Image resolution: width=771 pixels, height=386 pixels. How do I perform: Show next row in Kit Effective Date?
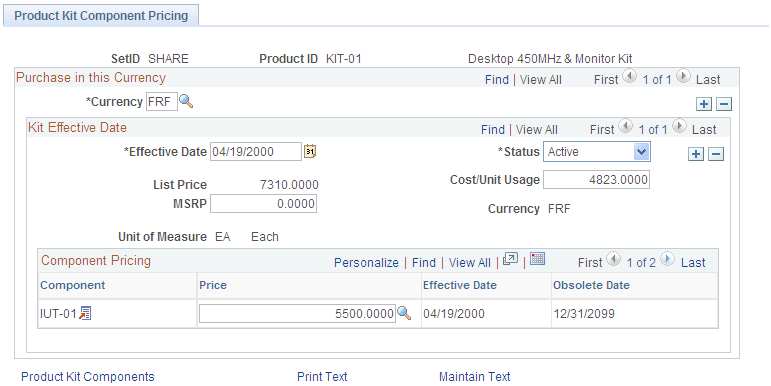tap(679, 126)
